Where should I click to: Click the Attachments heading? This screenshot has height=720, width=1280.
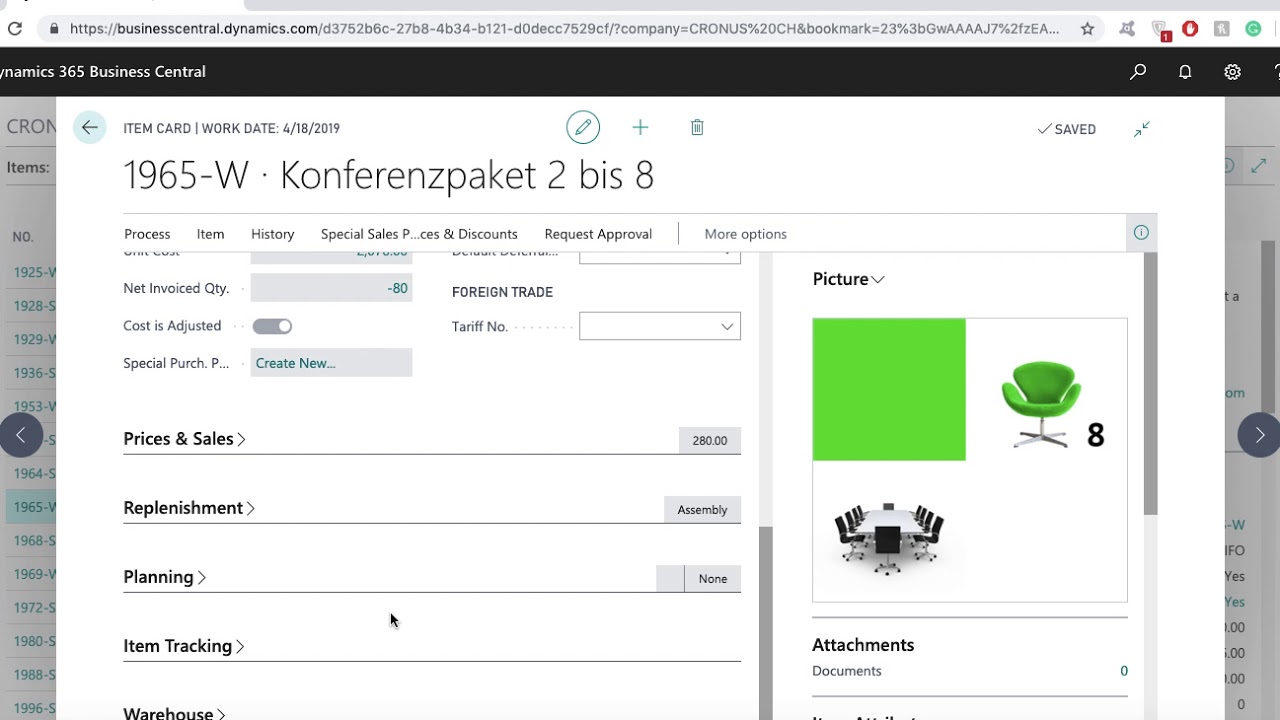coord(863,645)
